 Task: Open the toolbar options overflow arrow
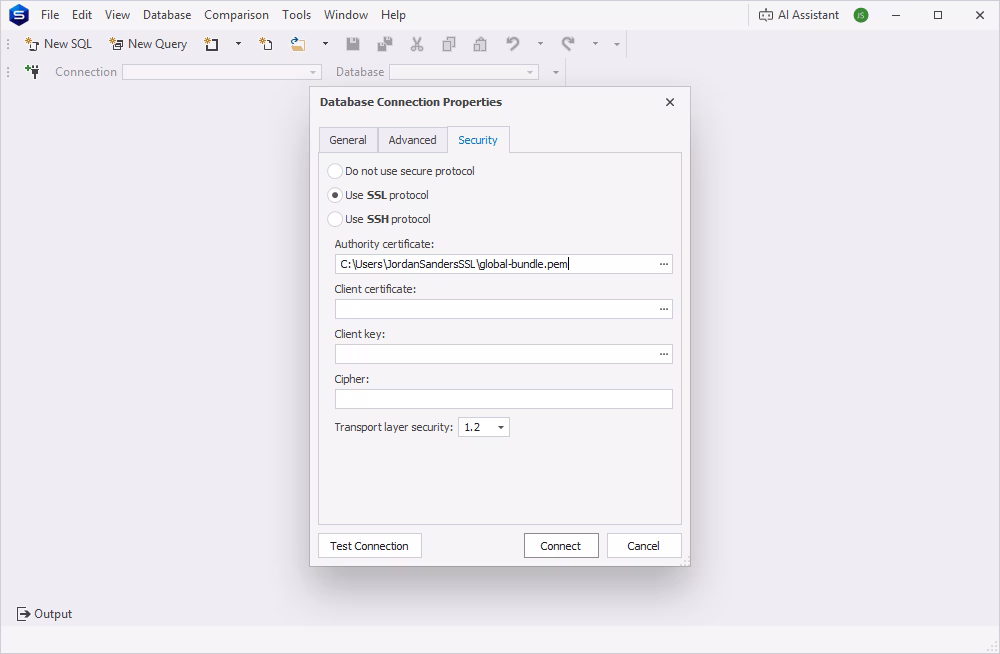(617, 44)
